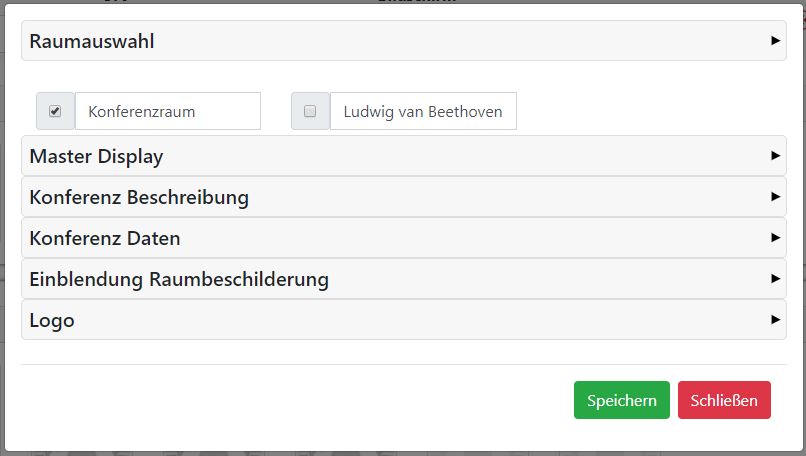806x456 pixels.
Task: Click the Ludwig van Beethoven text field
Action: [423, 111]
